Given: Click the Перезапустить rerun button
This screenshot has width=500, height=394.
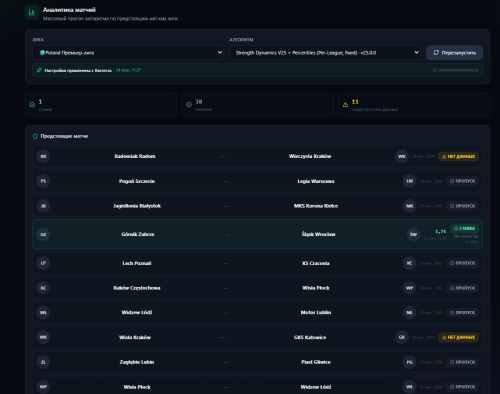Looking at the screenshot, I should 454,53.
